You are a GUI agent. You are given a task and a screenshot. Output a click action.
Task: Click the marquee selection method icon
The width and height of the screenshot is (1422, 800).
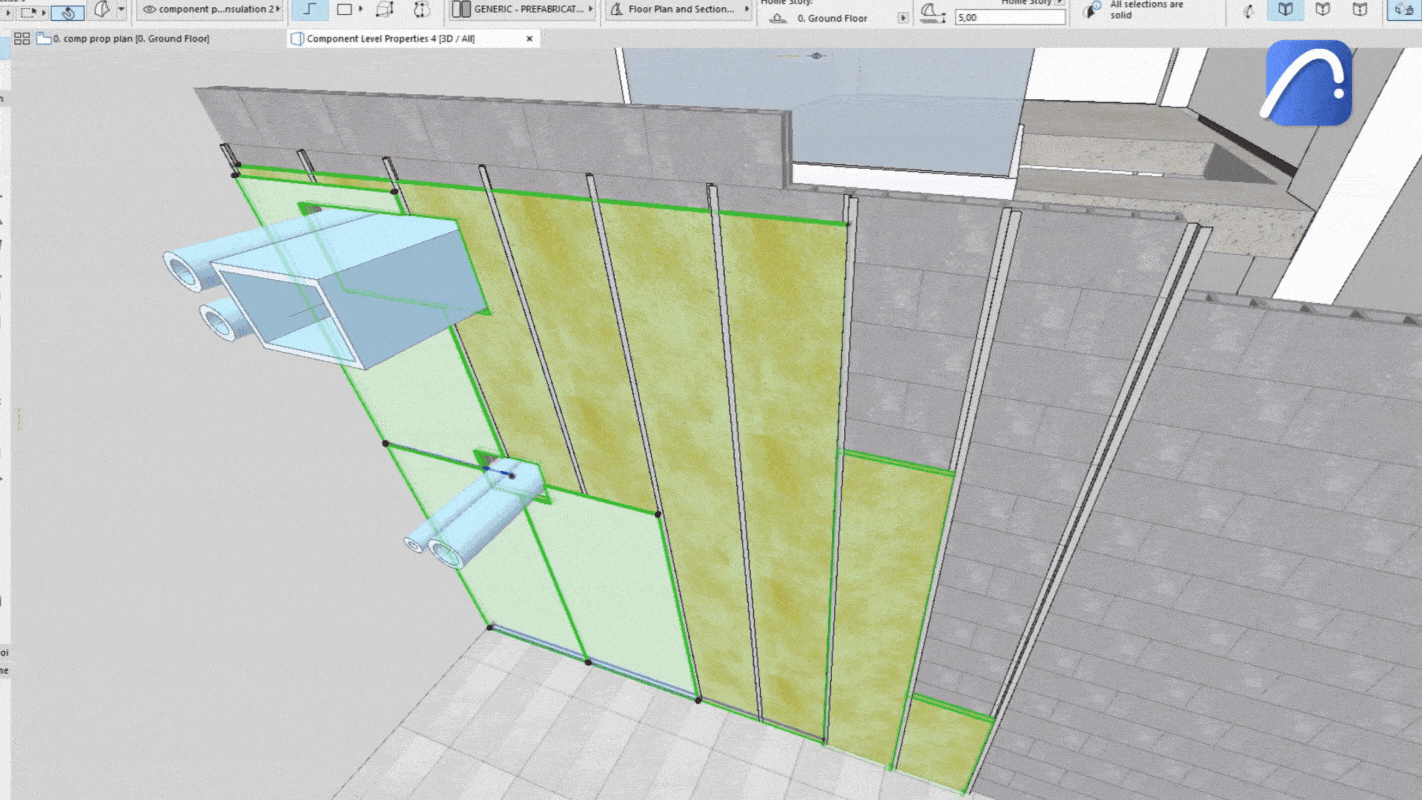[x=27, y=13]
